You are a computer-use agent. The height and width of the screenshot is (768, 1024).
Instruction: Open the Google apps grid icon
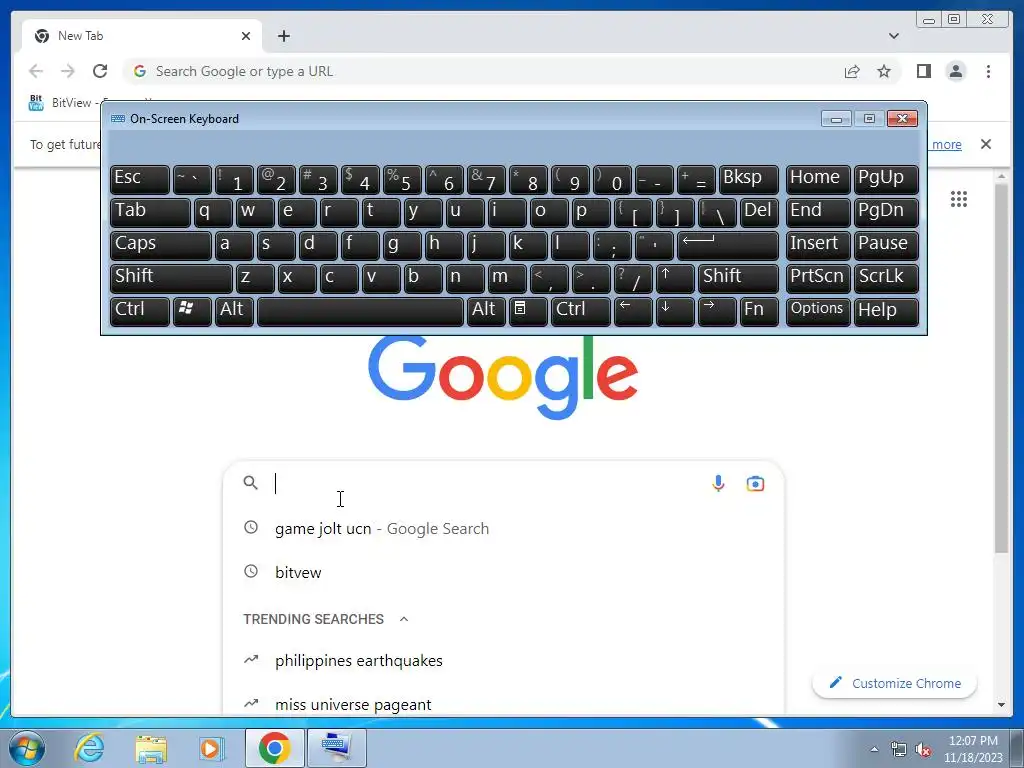(x=959, y=199)
